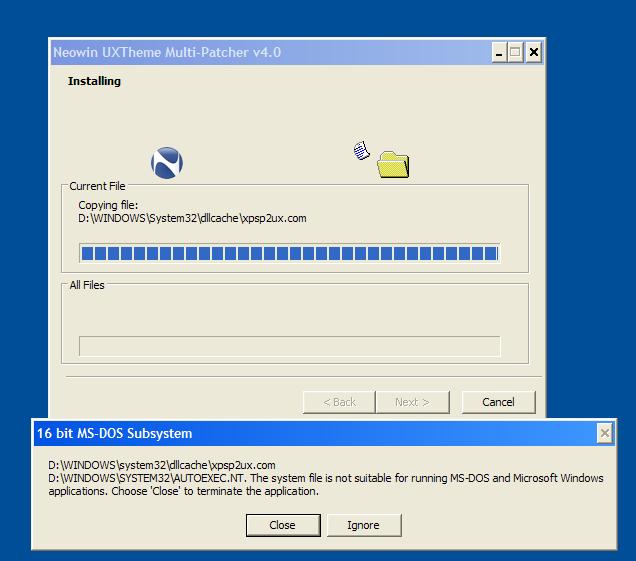Close the 16 bit MS-DOS Subsystem dialog via X
Viewport: 636px width, 561px height.
click(x=605, y=433)
